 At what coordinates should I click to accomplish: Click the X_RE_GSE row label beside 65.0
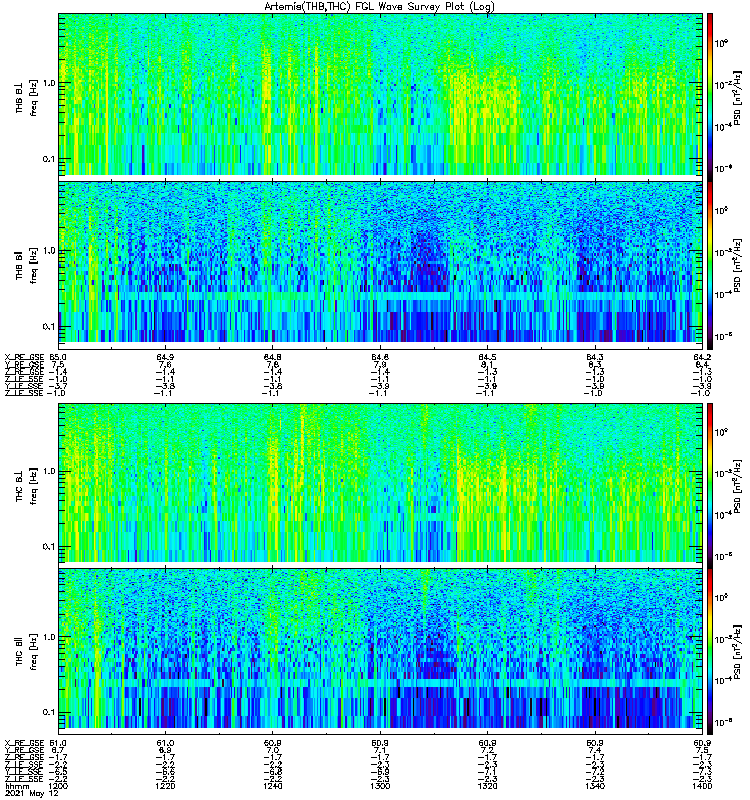pos(24,357)
